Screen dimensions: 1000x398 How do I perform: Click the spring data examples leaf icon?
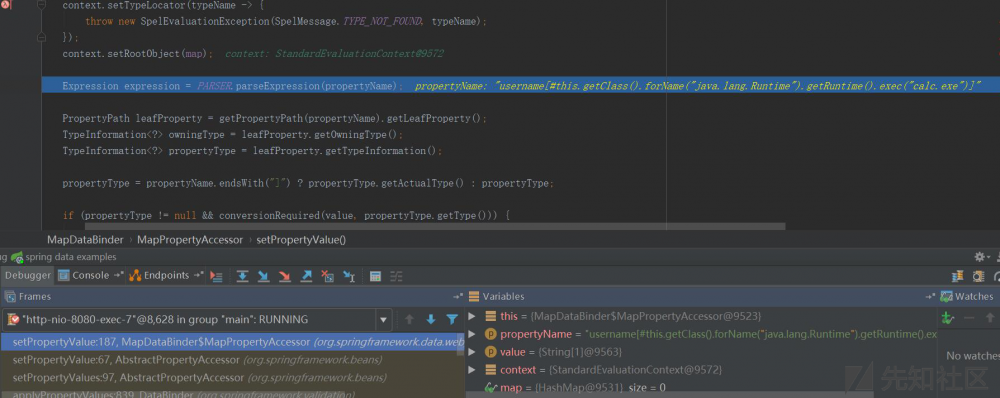(x=17, y=257)
